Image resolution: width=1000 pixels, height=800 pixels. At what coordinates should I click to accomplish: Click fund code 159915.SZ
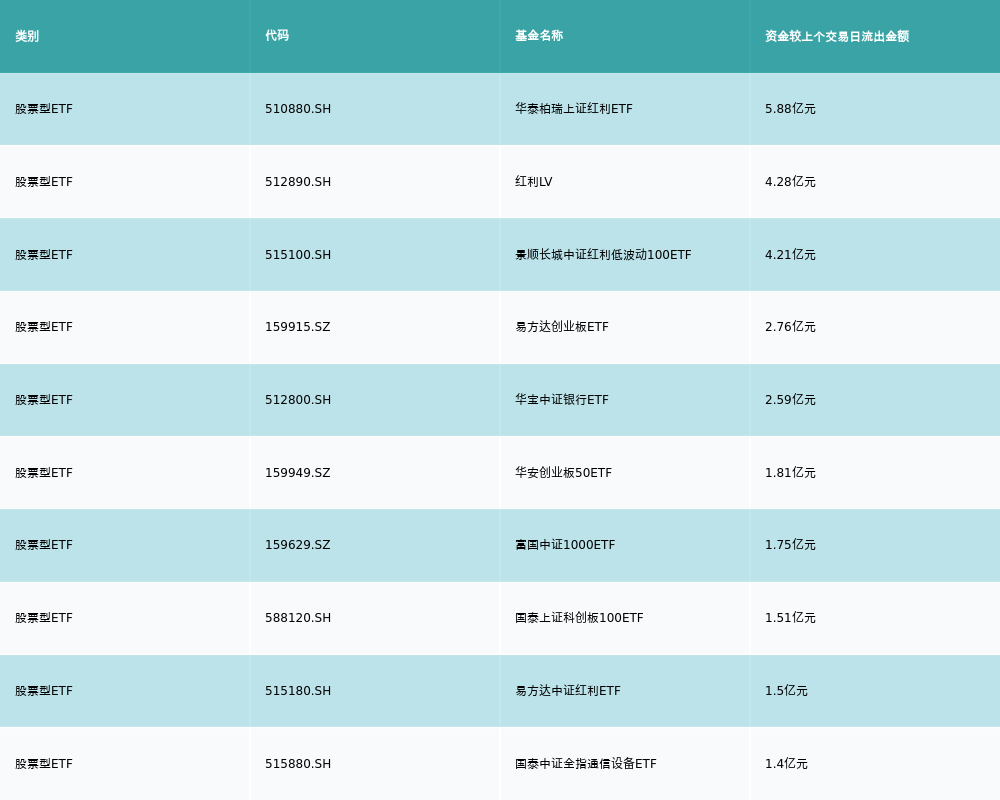[x=297, y=327]
